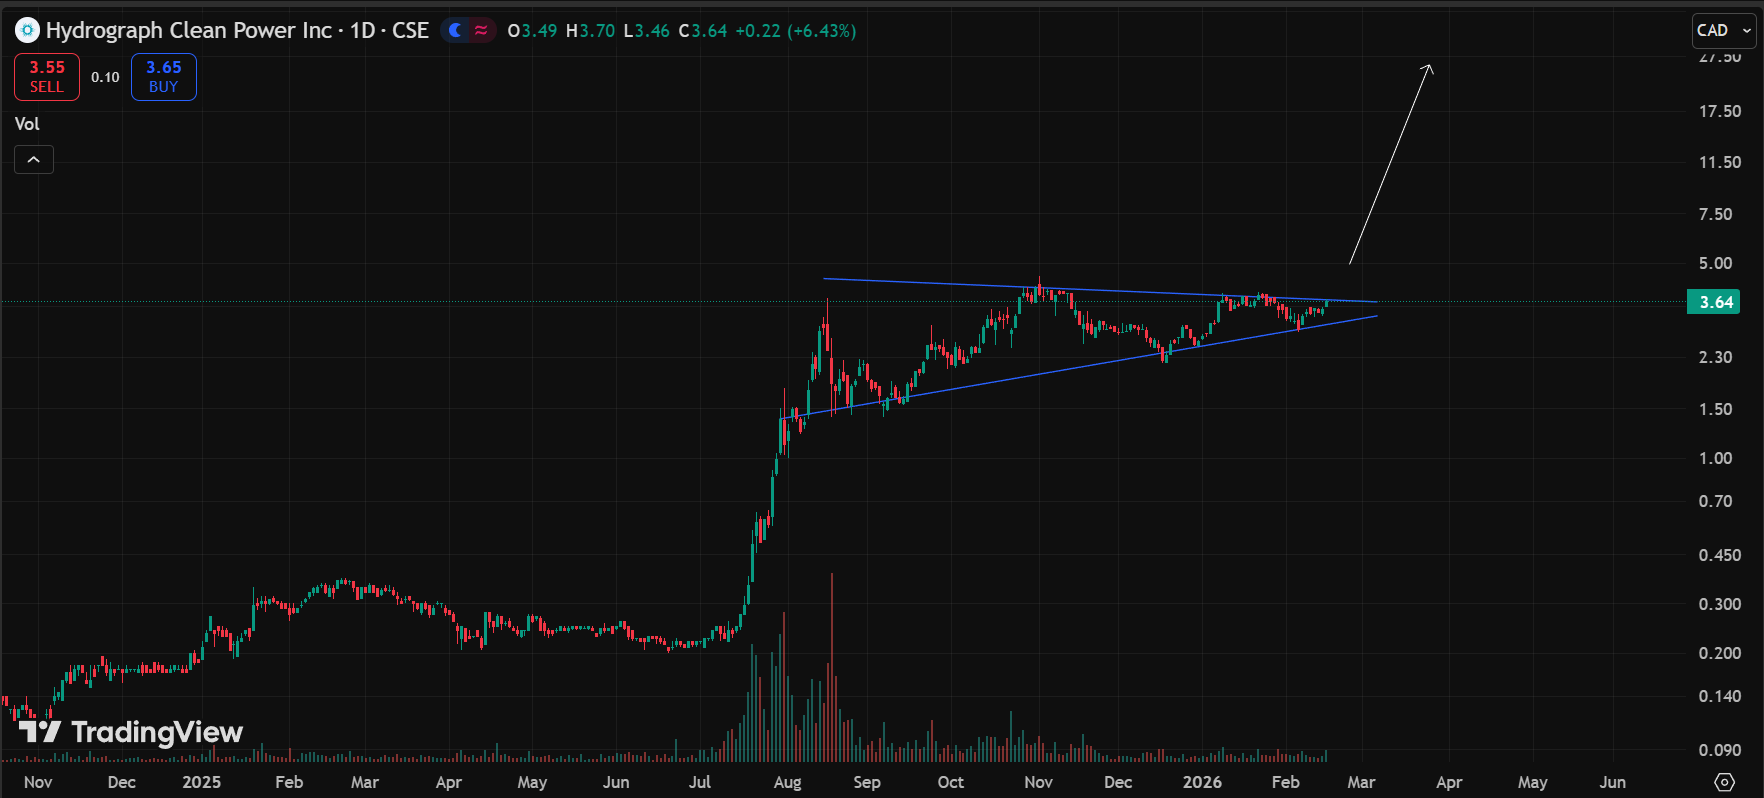
Task: Click the 1.00 price axis label
Action: pyautogui.click(x=1716, y=458)
